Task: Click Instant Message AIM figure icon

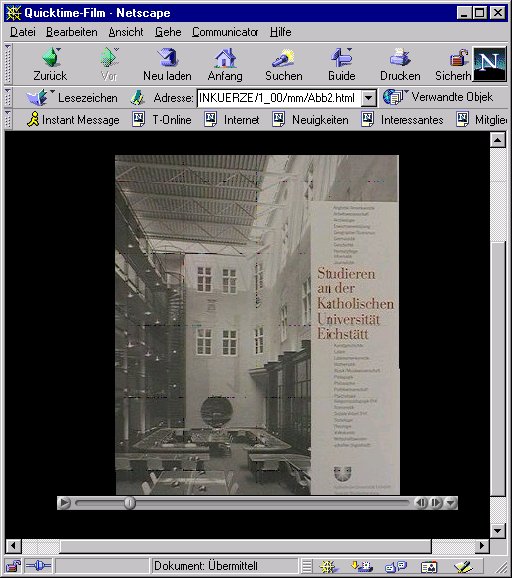Action: coord(33,119)
